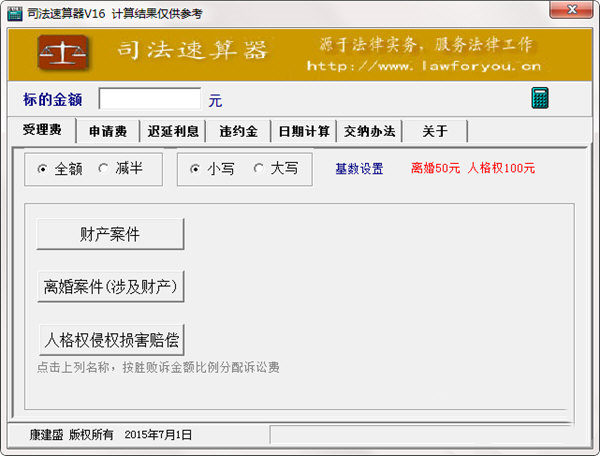Click the title bar app icon
Screen dimensions: 600x456
15,13
